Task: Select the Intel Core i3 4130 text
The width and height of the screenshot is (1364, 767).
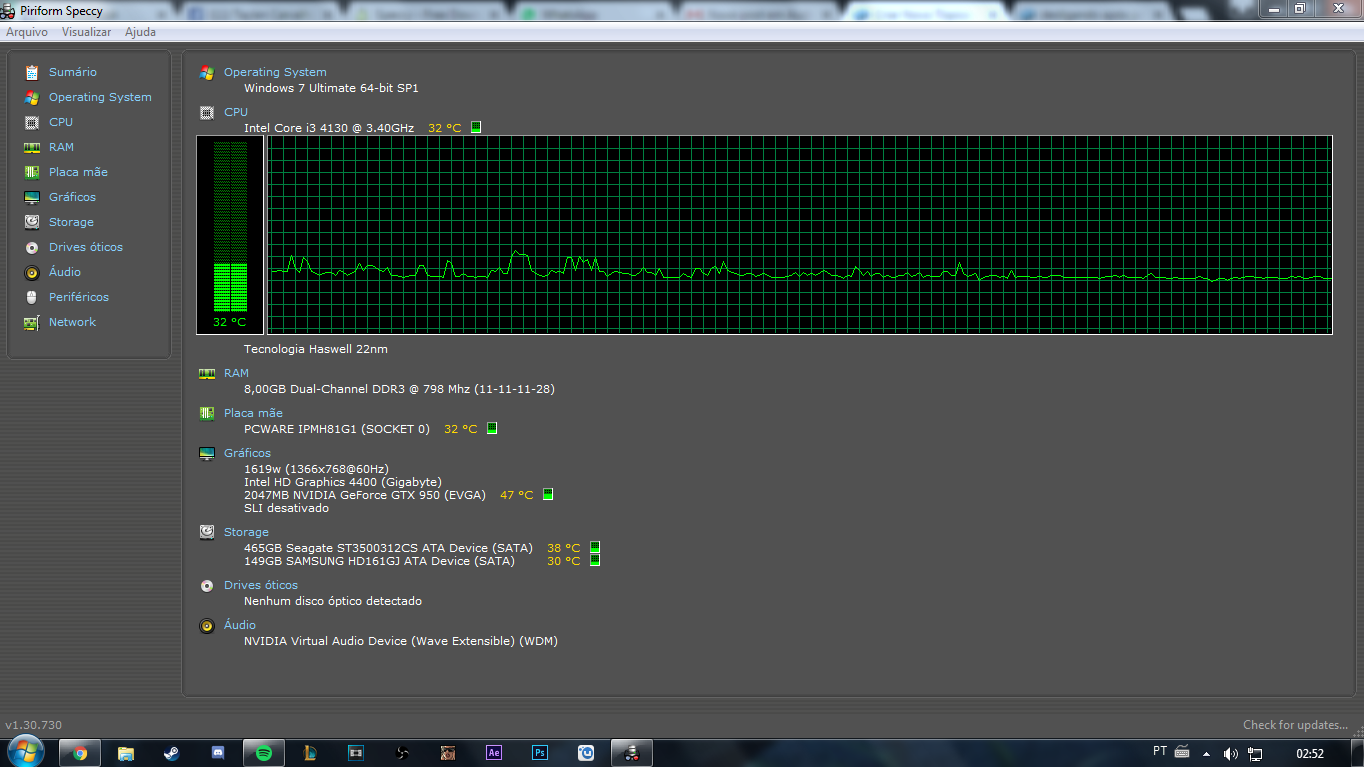Action: 329,128
